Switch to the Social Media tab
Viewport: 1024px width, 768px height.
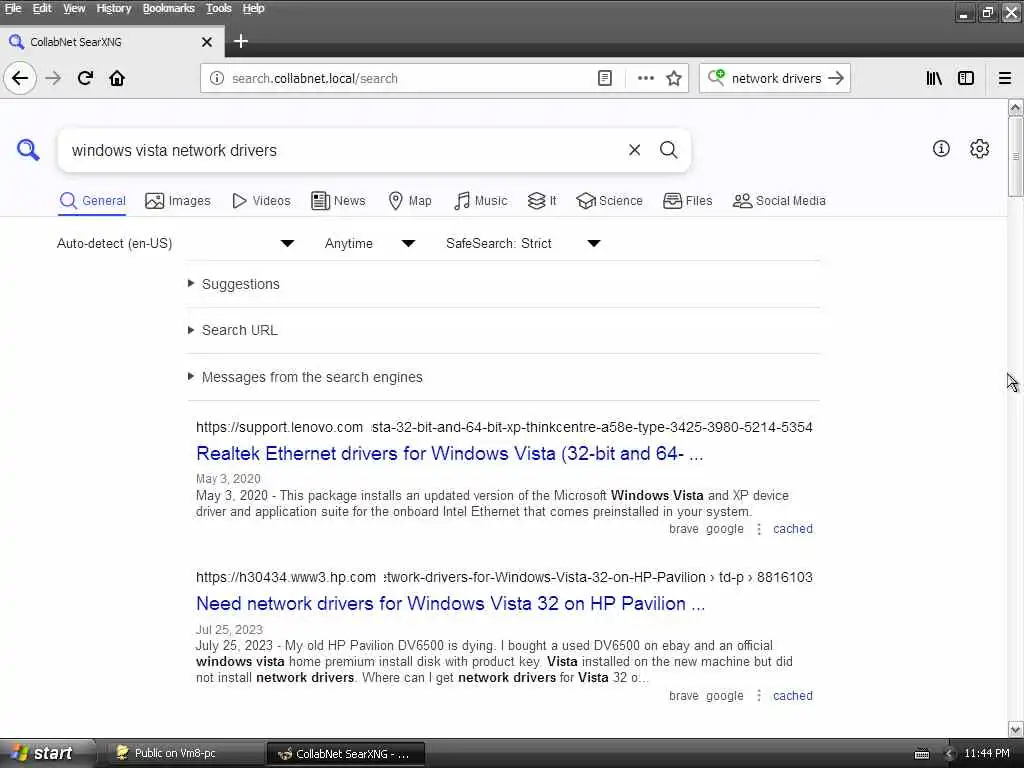(779, 200)
